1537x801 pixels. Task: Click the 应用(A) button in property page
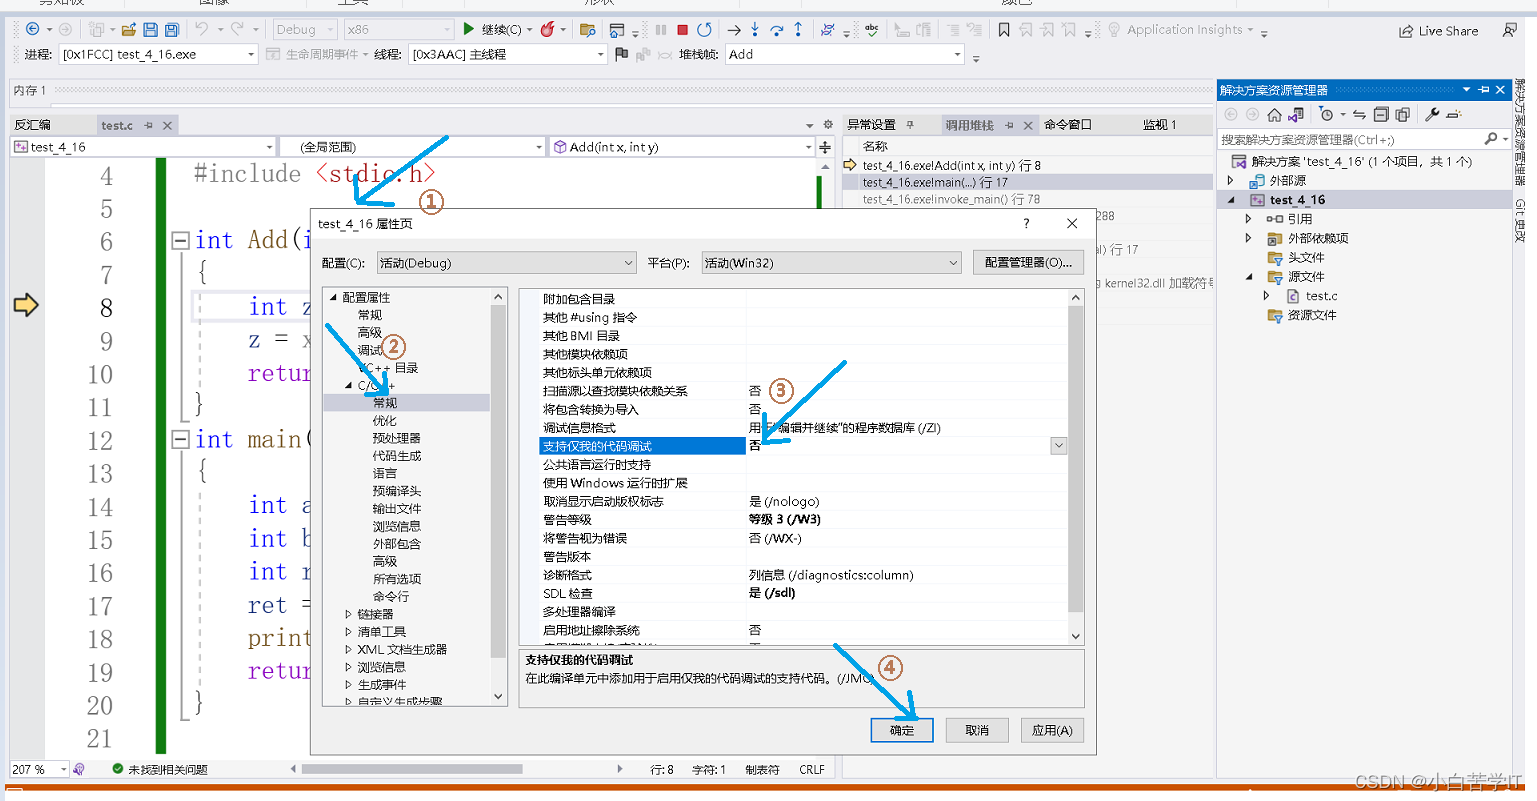click(x=1052, y=730)
